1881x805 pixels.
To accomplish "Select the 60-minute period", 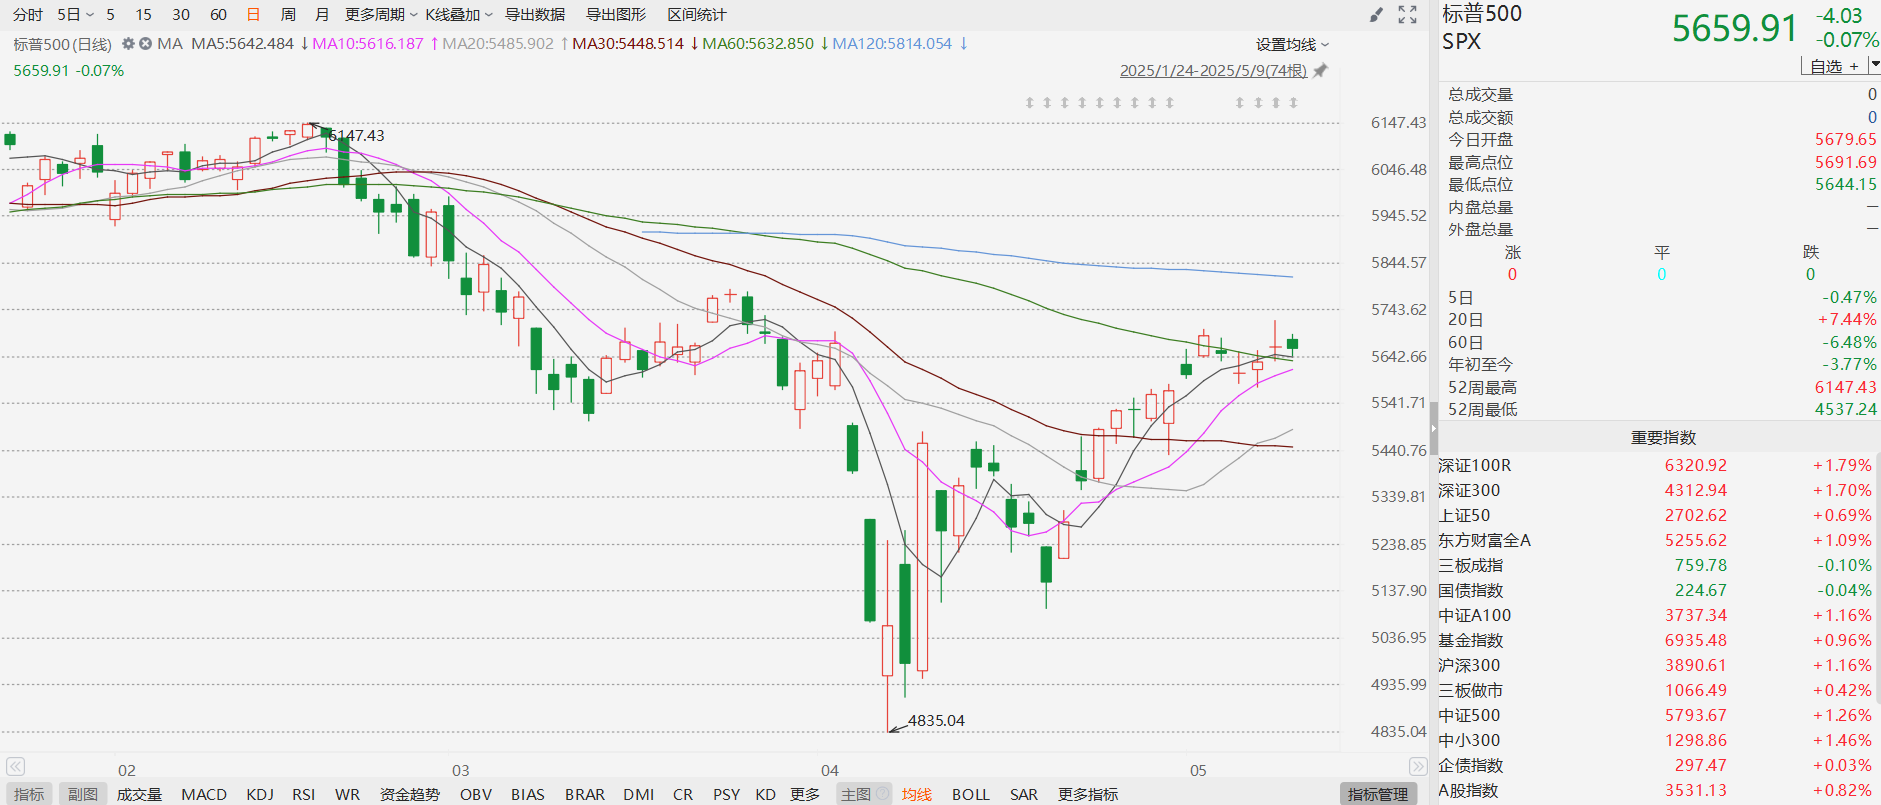I will click(219, 15).
